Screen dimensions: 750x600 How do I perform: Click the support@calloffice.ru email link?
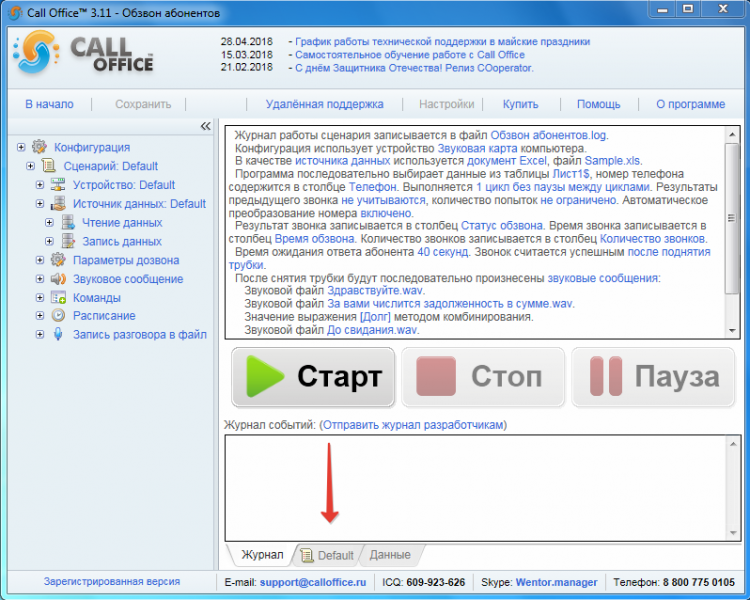tap(313, 582)
